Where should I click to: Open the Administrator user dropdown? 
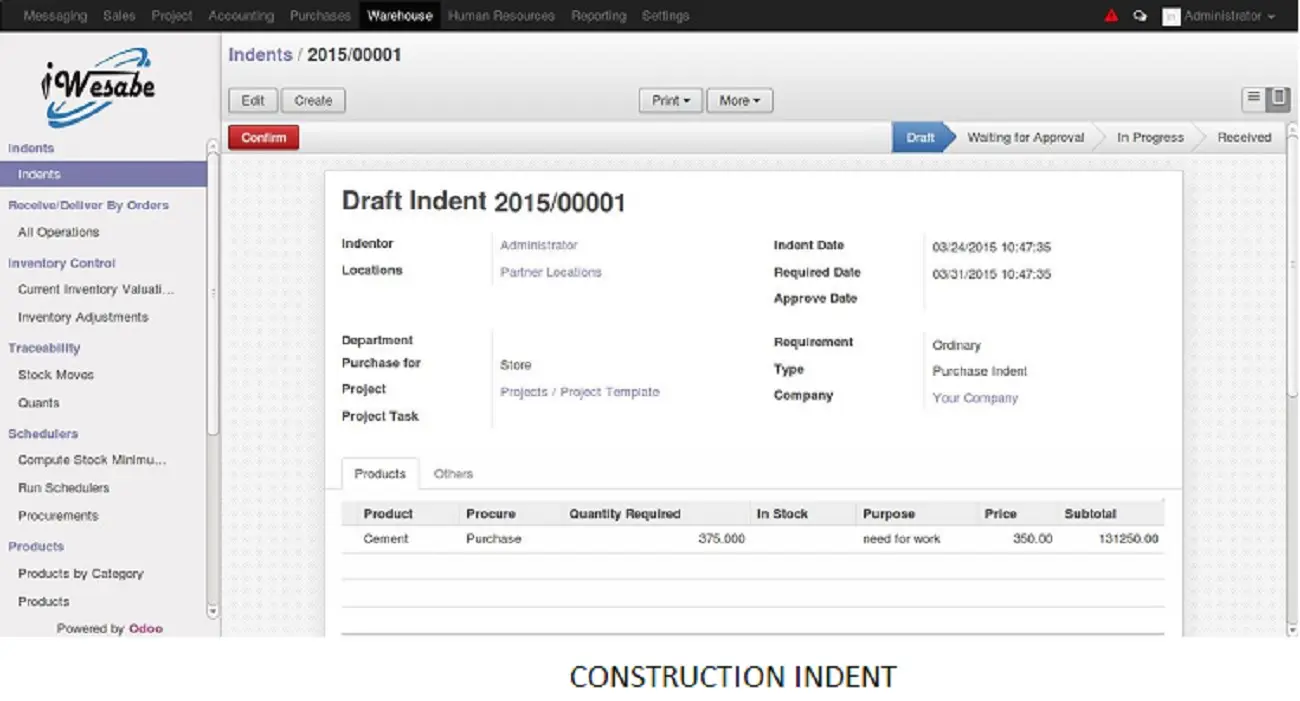[1228, 16]
